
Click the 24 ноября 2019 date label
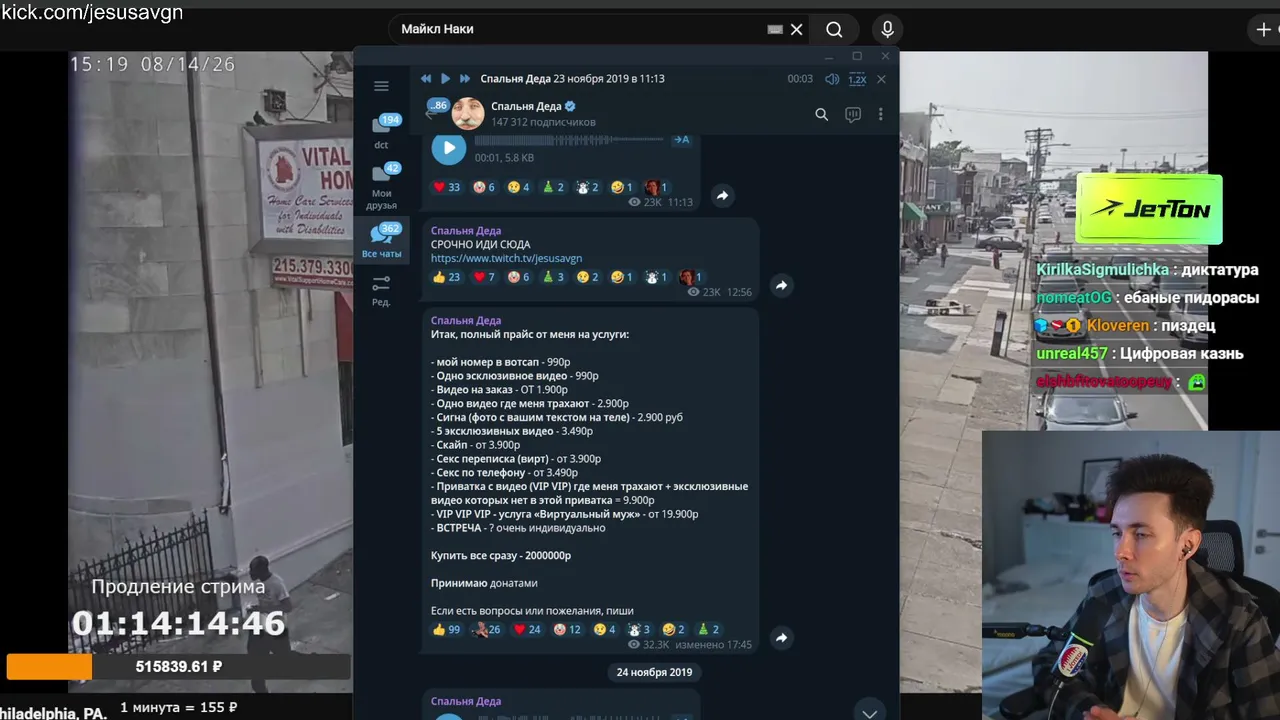654,672
